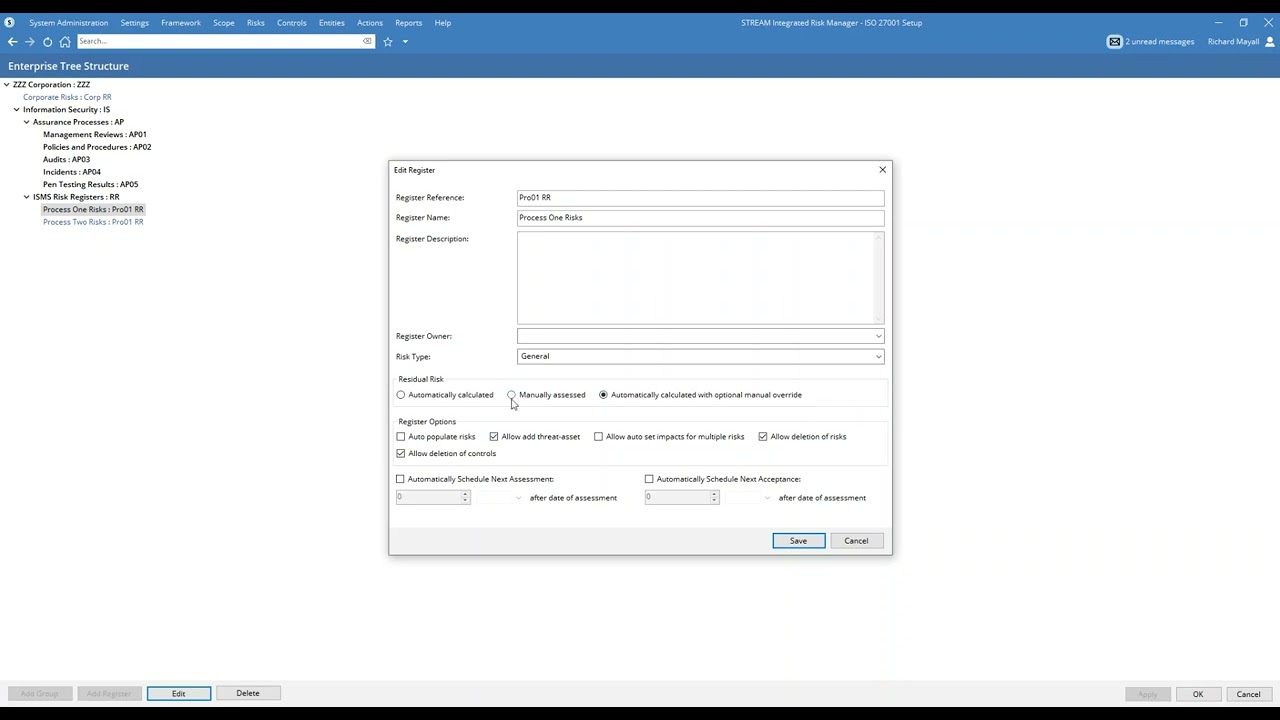This screenshot has height=720, width=1280.
Task: Select Audits : AP03 tree item
Action: (66, 159)
